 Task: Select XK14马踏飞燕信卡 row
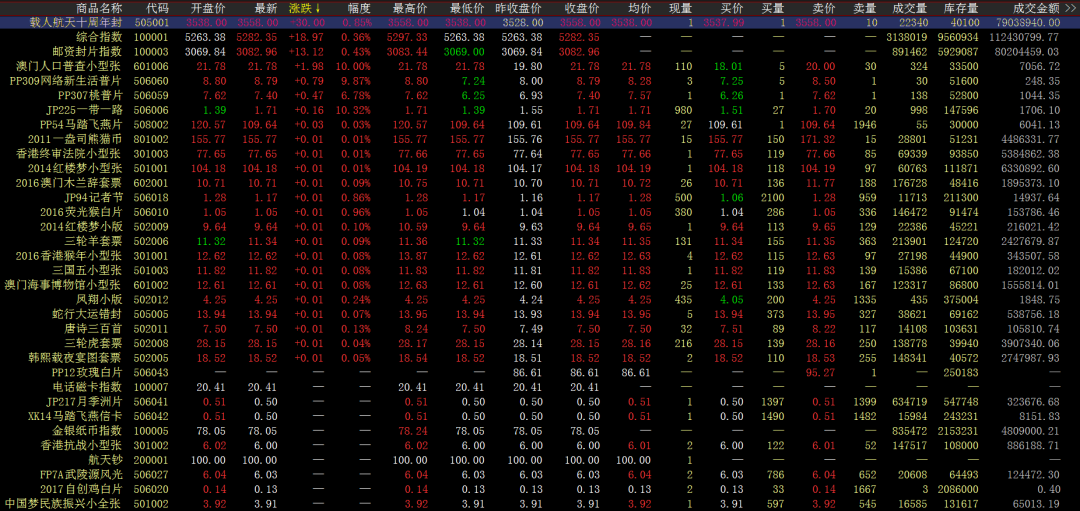(540, 417)
